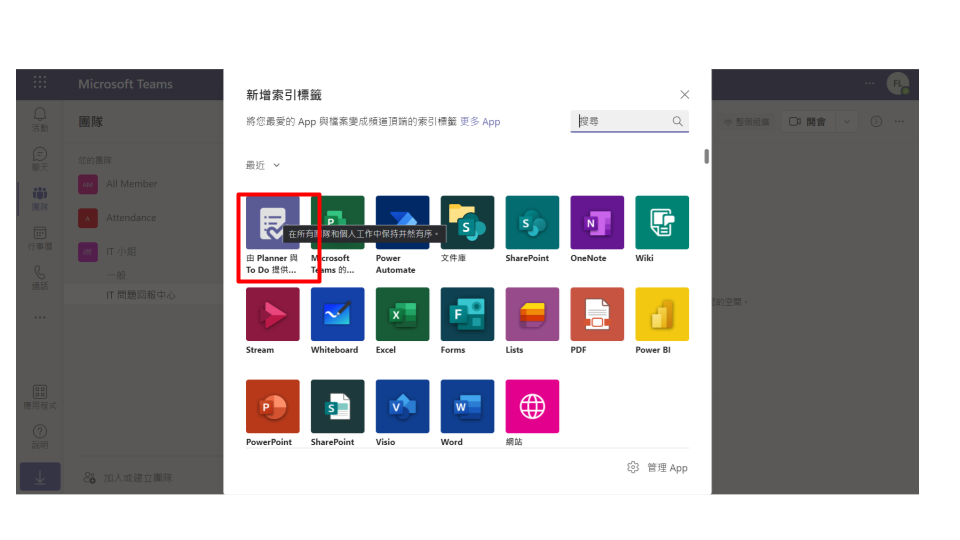
Task: Open the 通話 calls icon in sidebar
Action: click(x=40, y=277)
